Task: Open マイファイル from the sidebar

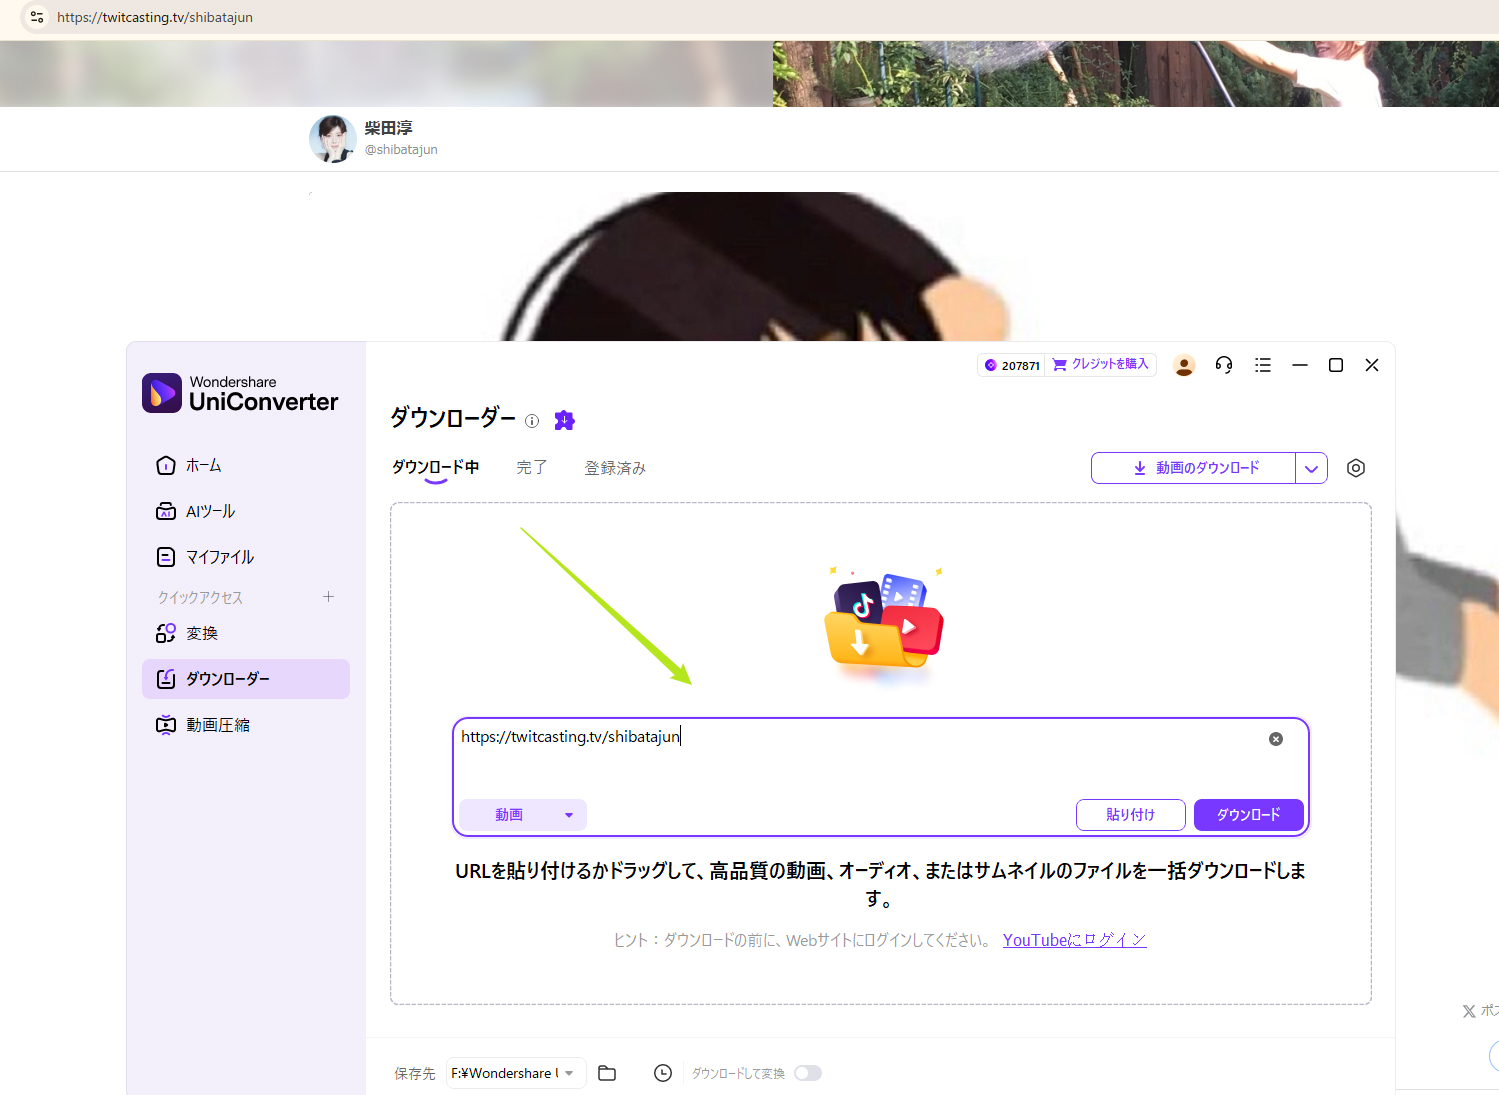Action: click(x=220, y=556)
